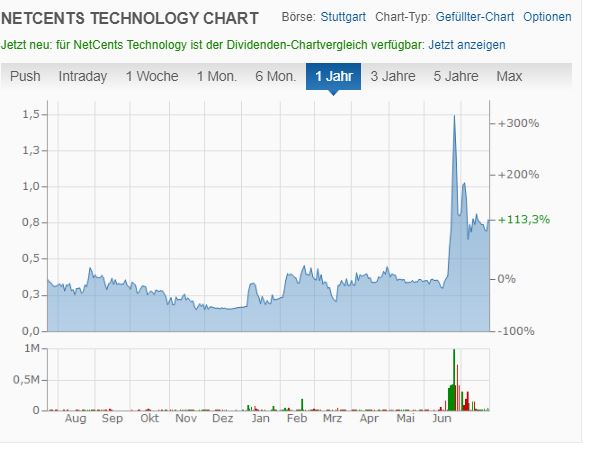This screenshot has height=450, width=593.
Task: Change chart type via Gefüllter-Chart
Action: 475,17
